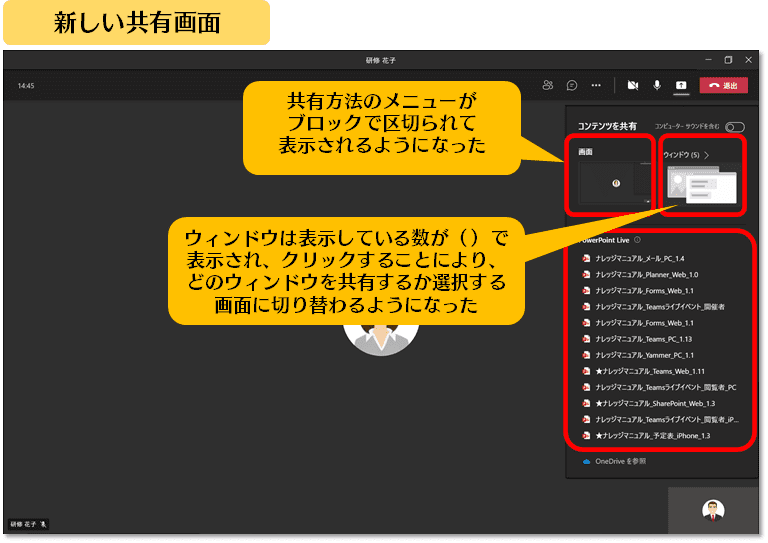768x543 pixels.
Task: Select the 画面 screen share thumbnail
Action: 615,183
